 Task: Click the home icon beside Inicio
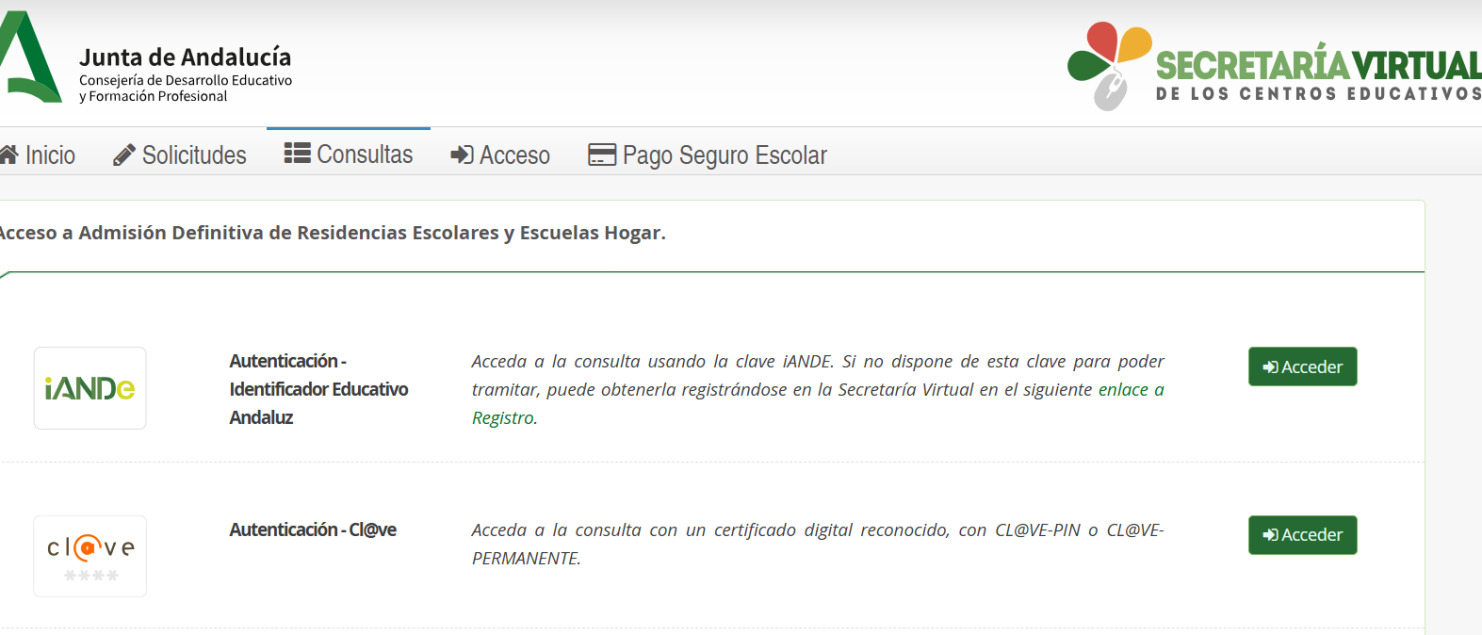8,155
